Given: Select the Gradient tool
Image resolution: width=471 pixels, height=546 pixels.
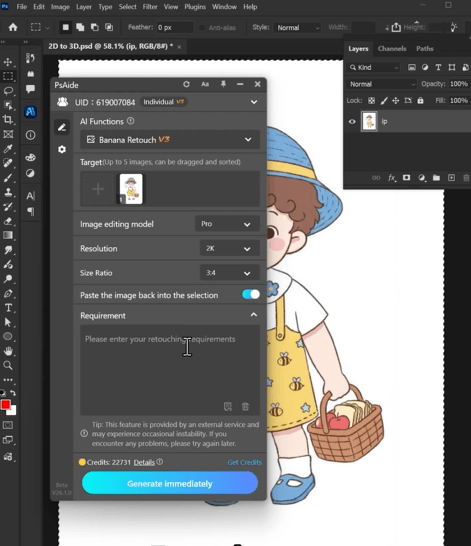Looking at the screenshot, I should tap(8, 235).
